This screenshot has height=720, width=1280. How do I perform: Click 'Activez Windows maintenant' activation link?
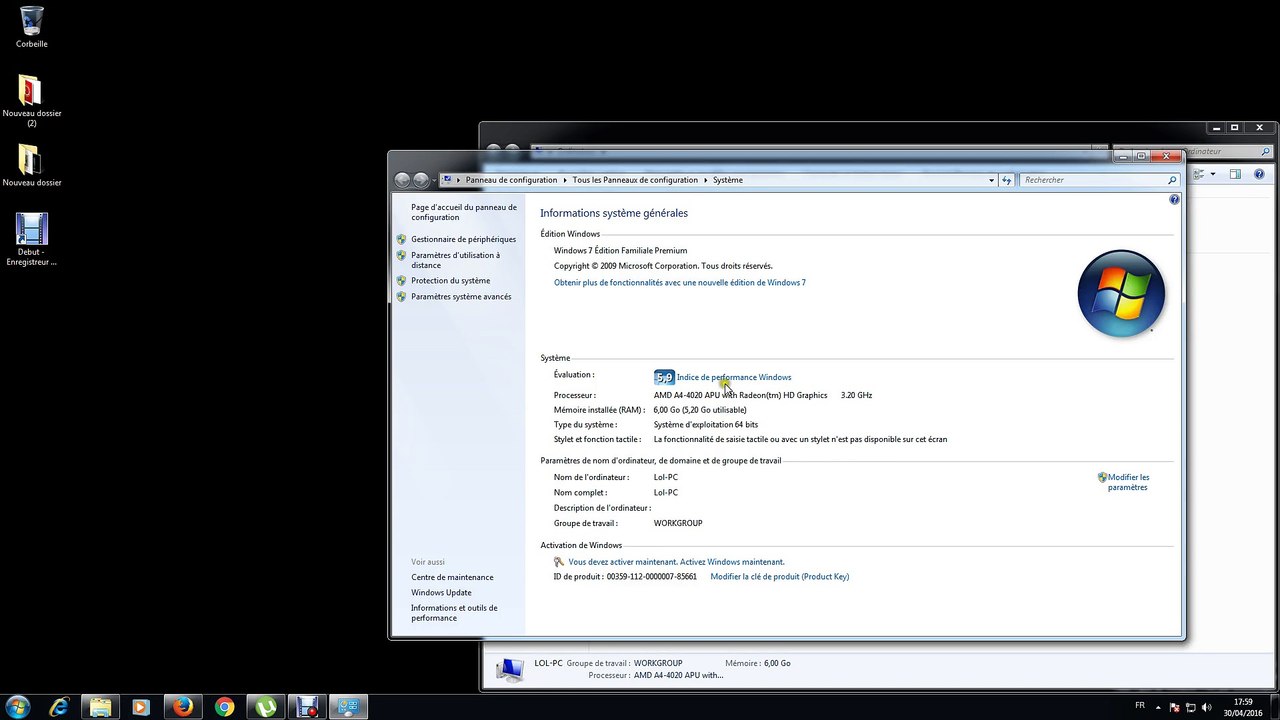[731, 562]
